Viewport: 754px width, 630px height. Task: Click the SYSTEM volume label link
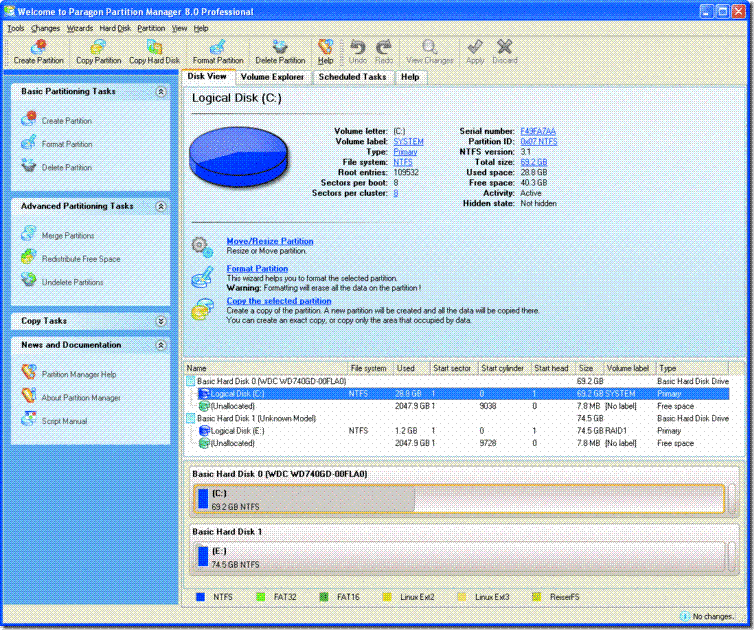point(408,141)
